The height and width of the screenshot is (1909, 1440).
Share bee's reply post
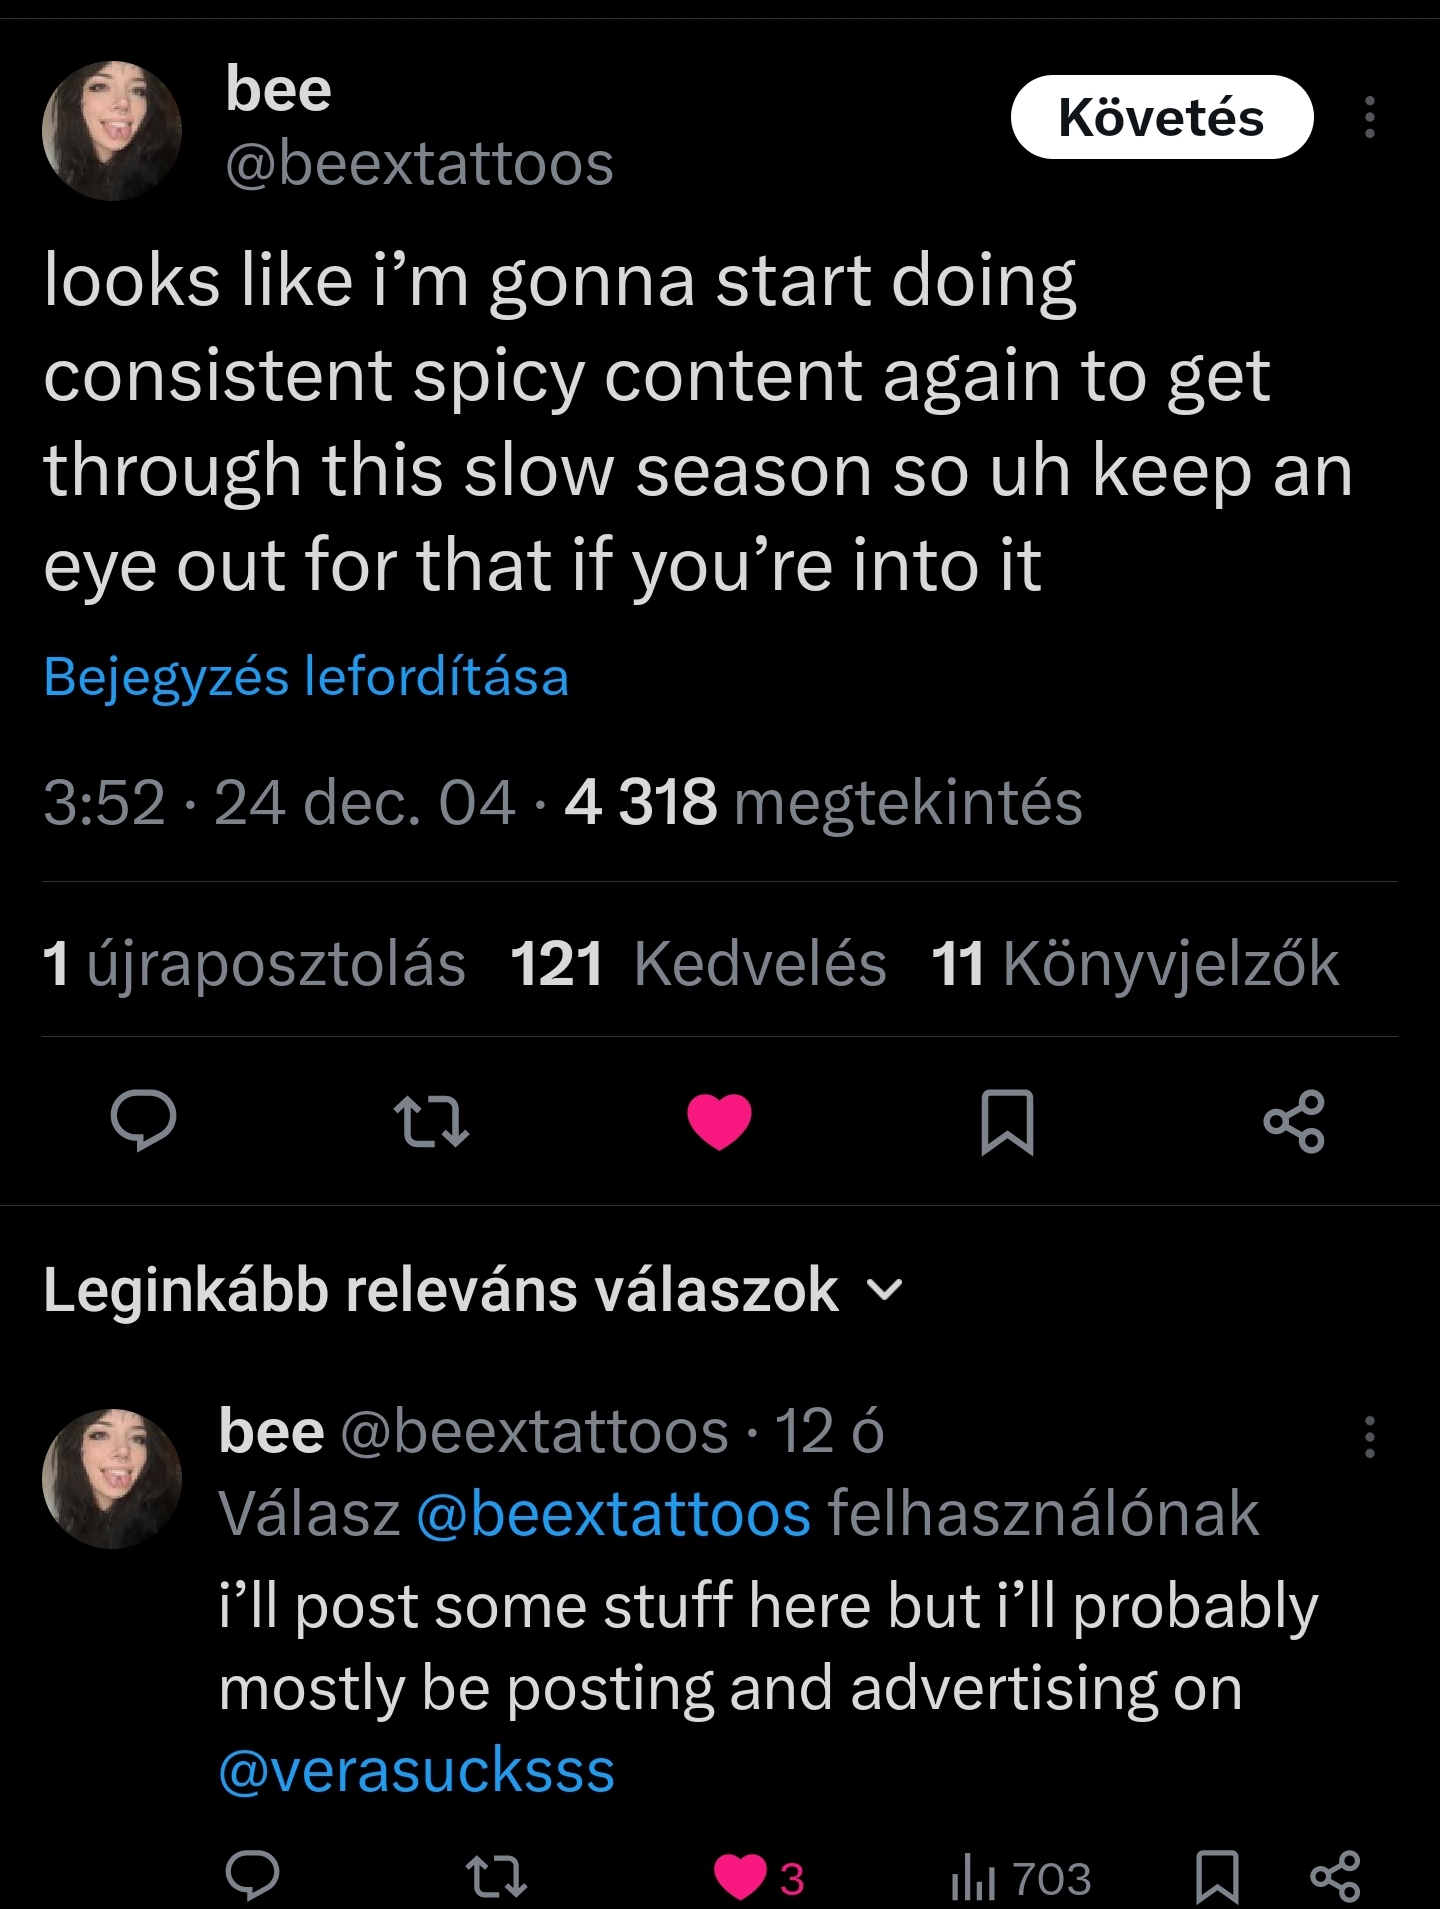[x=1335, y=1876]
